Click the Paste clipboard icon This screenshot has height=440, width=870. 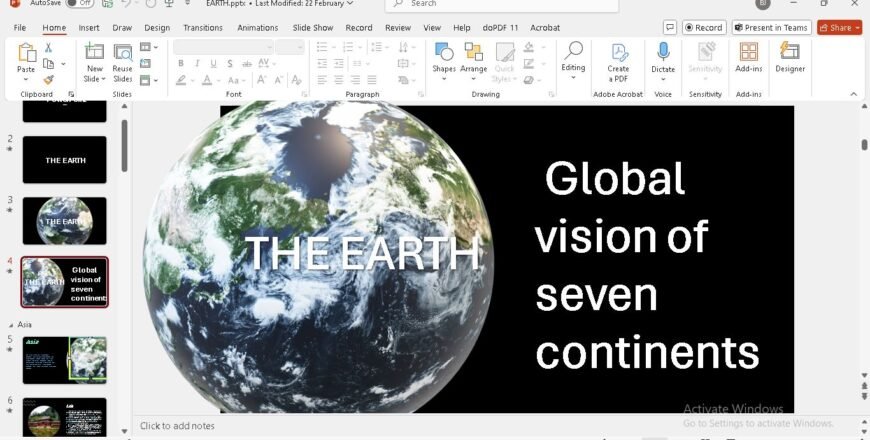click(x=26, y=53)
